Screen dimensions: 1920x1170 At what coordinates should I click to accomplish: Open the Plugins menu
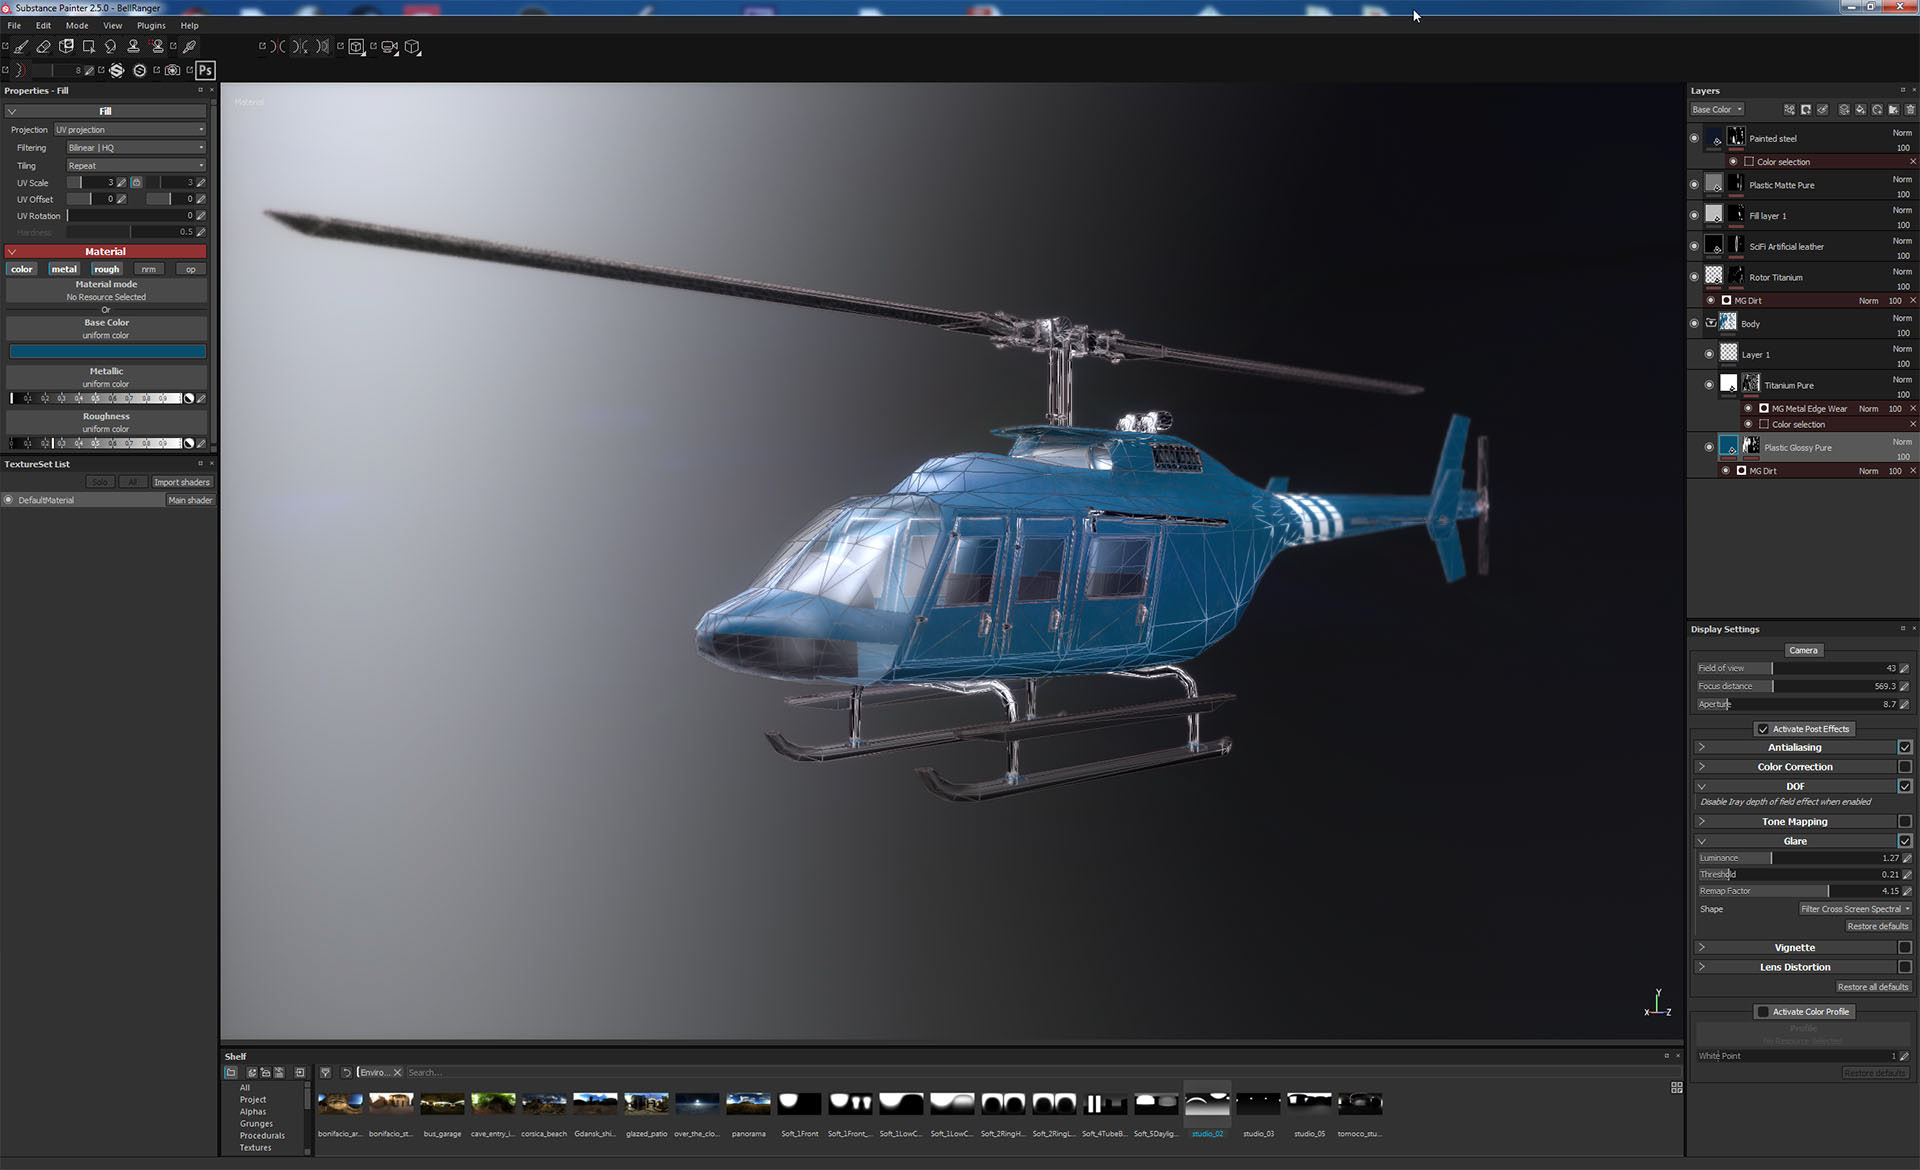[x=151, y=26]
